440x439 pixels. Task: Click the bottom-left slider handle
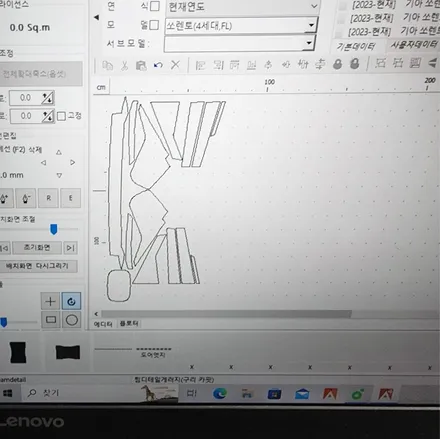click(x=4, y=322)
